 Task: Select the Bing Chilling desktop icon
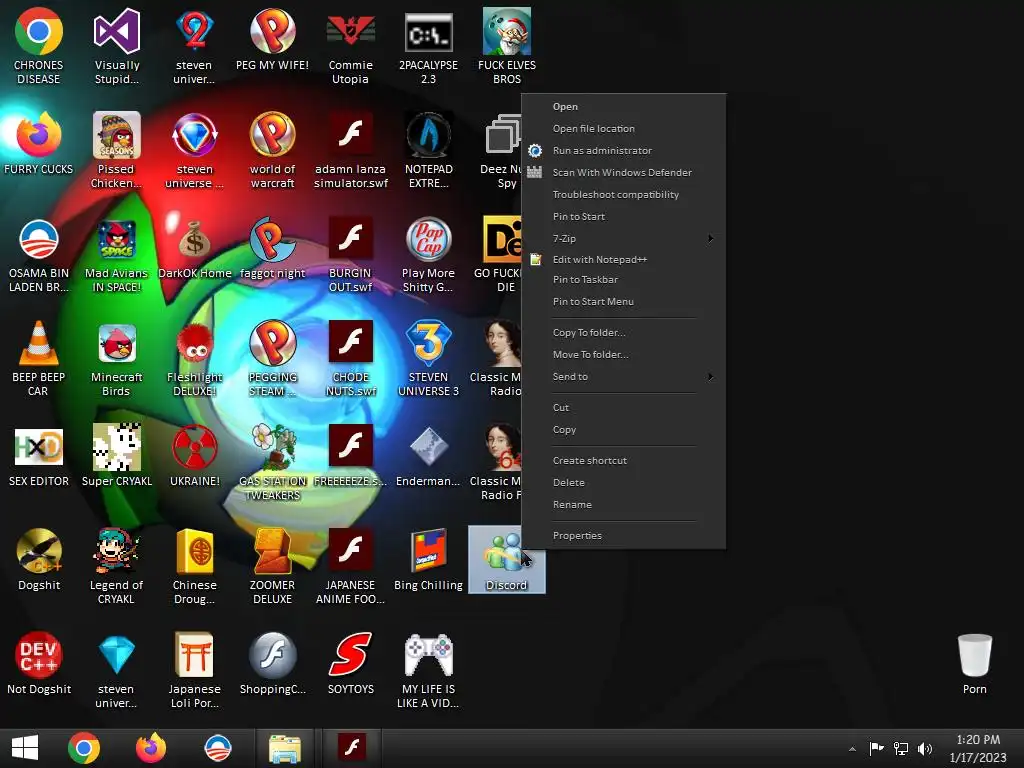428,560
